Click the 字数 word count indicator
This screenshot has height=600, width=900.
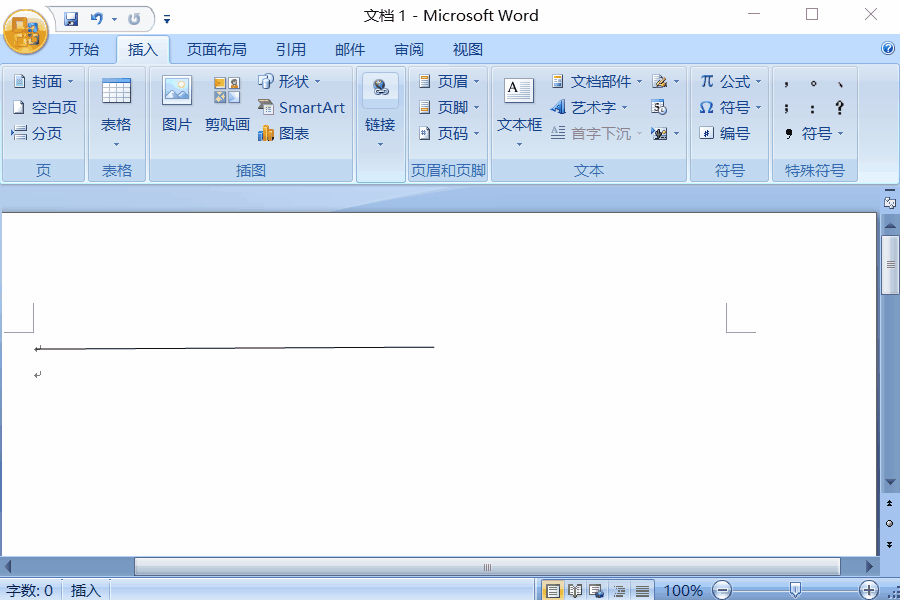pyautogui.click(x=30, y=591)
